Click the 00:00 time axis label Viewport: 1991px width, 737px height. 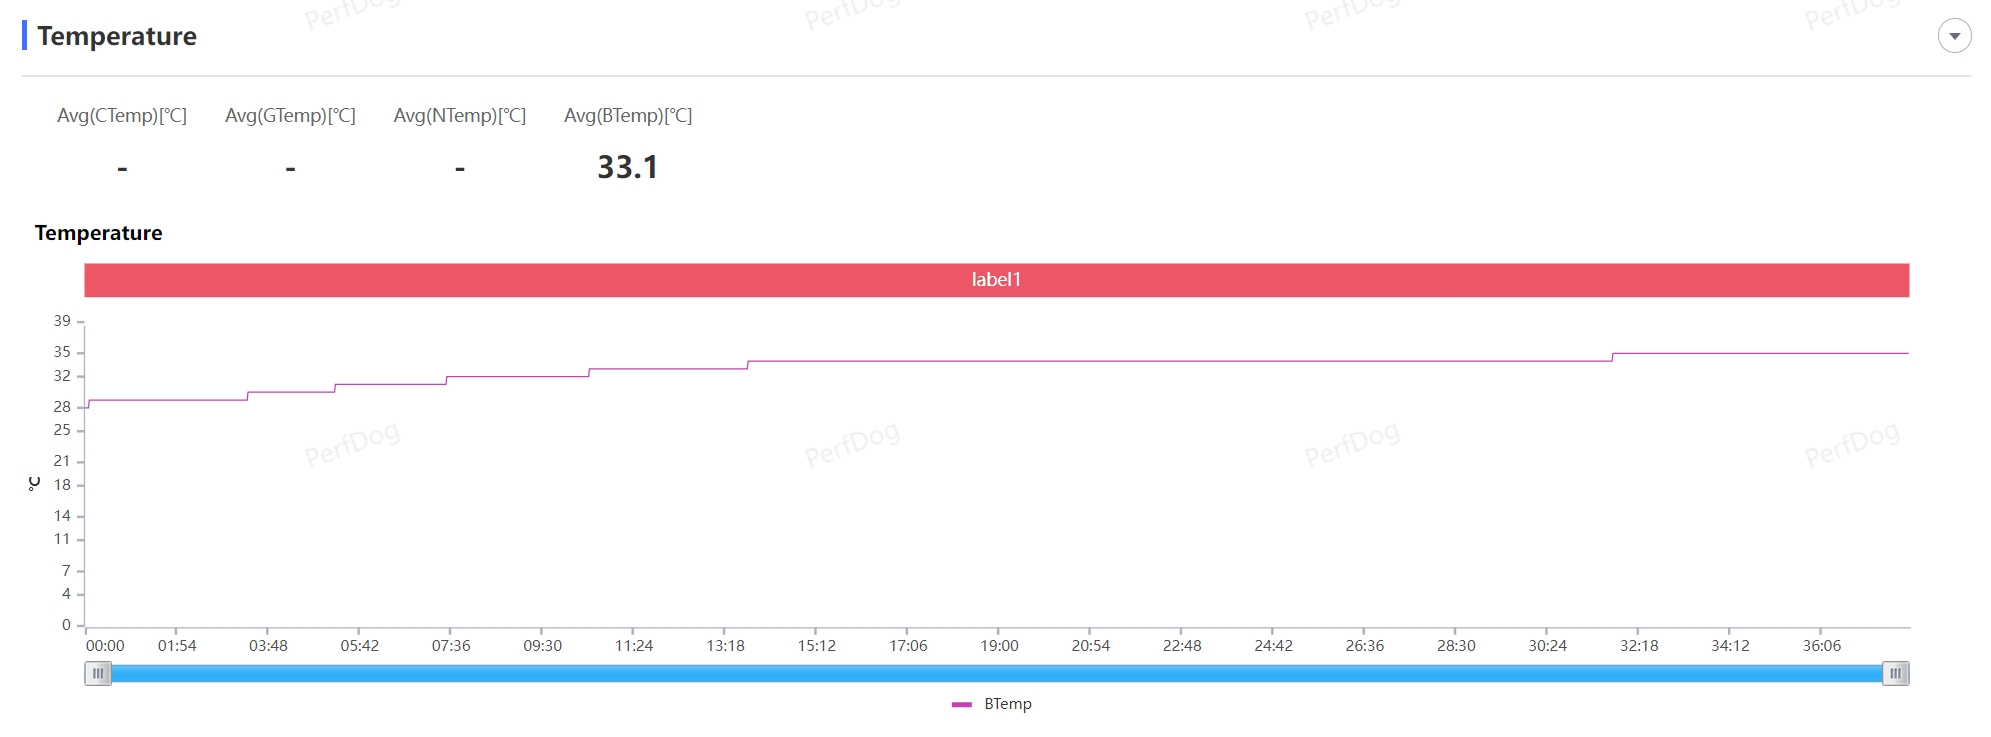105,646
